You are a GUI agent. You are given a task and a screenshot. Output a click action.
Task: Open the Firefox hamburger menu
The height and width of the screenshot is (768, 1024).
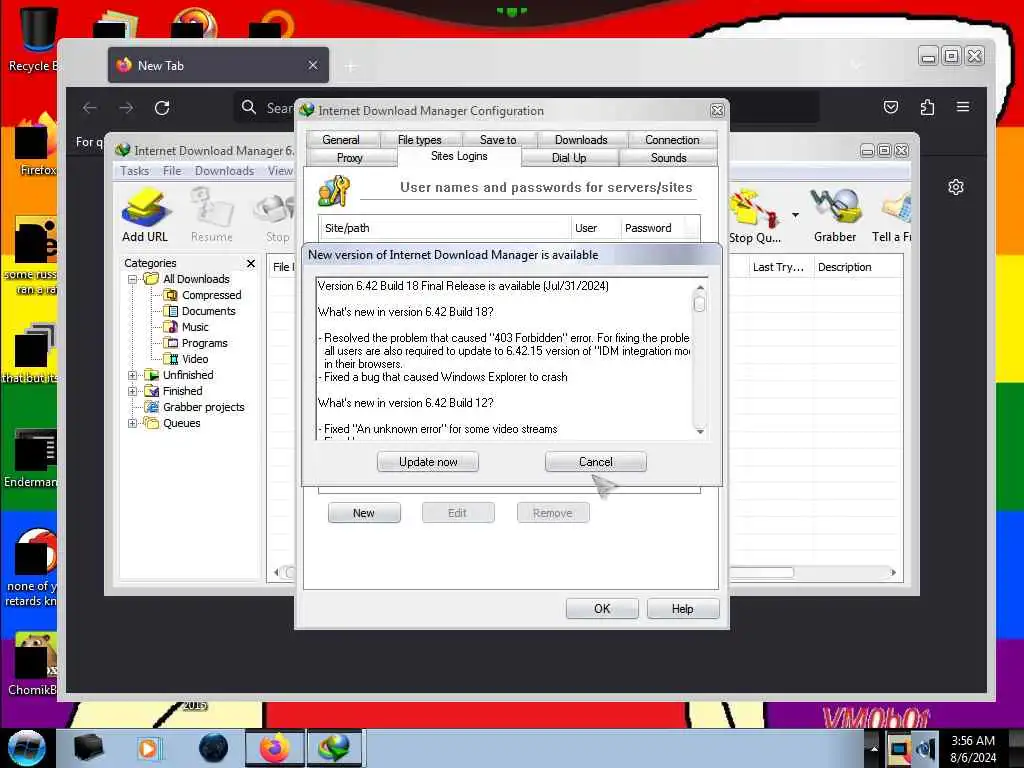click(963, 106)
